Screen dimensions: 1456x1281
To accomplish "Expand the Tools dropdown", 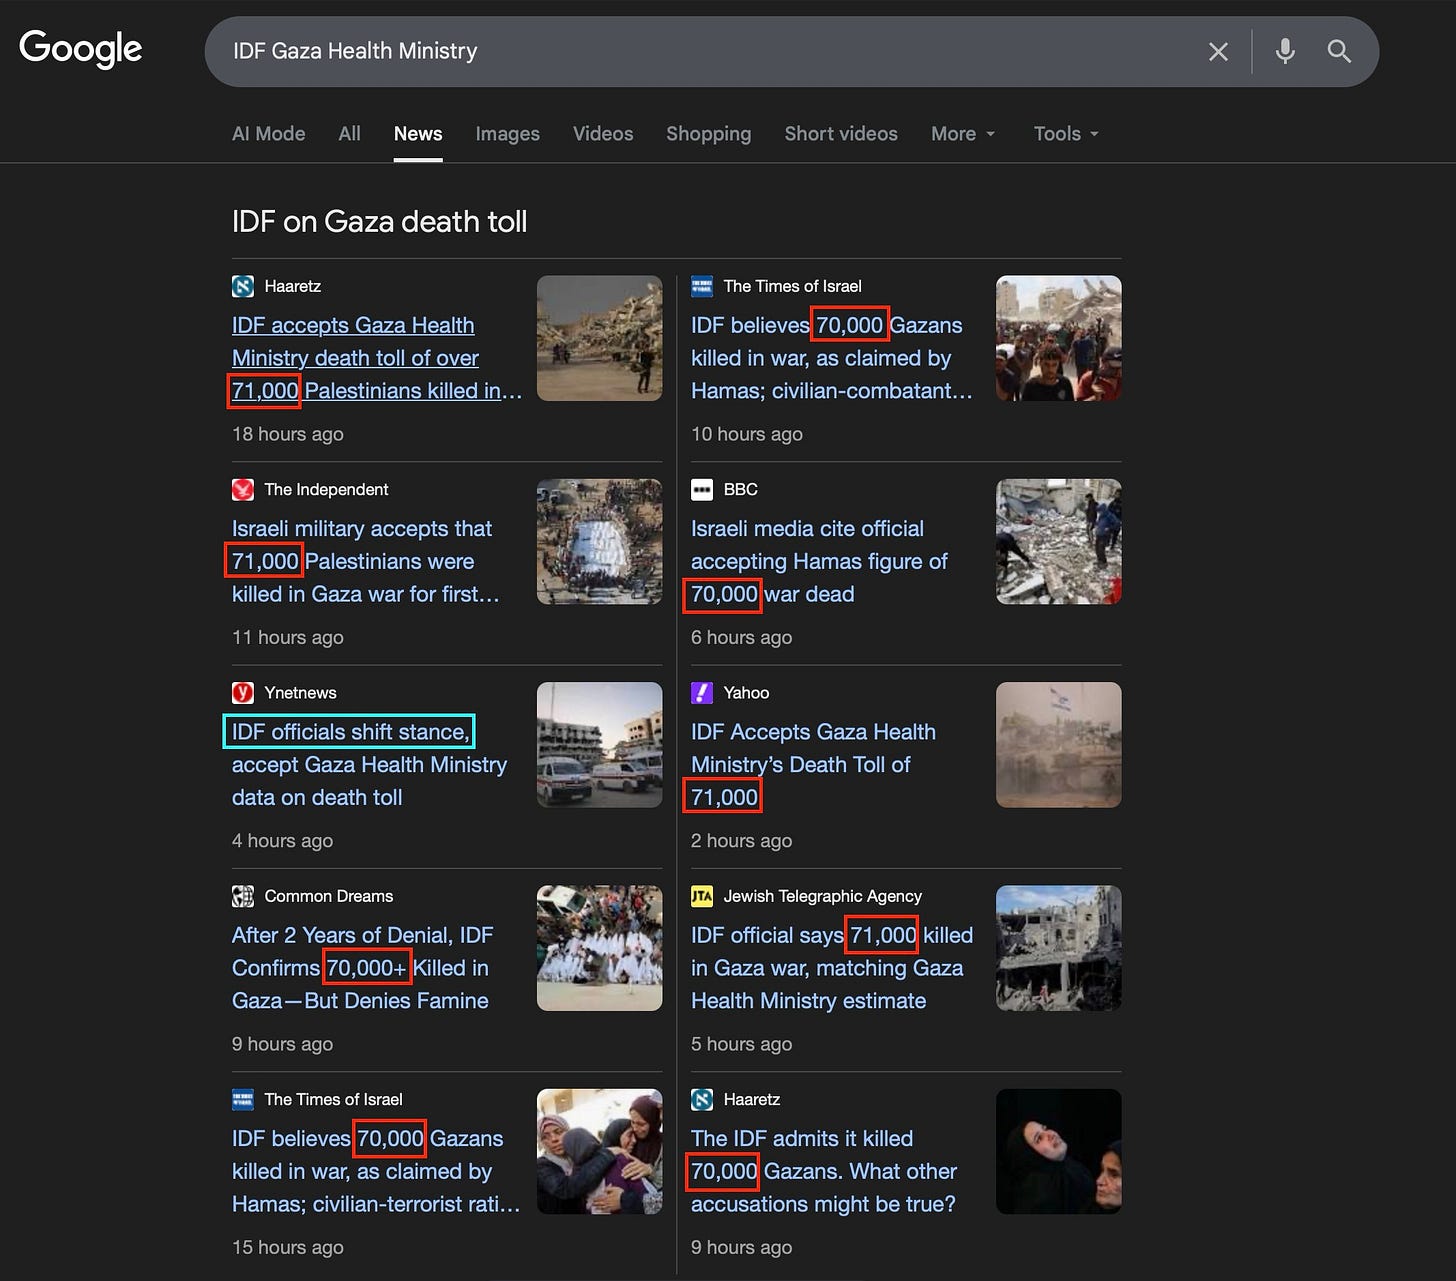I will point(1066,134).
